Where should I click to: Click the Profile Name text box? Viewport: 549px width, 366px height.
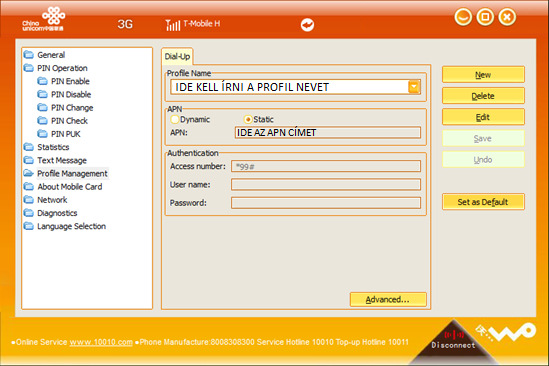click(289, 87)
